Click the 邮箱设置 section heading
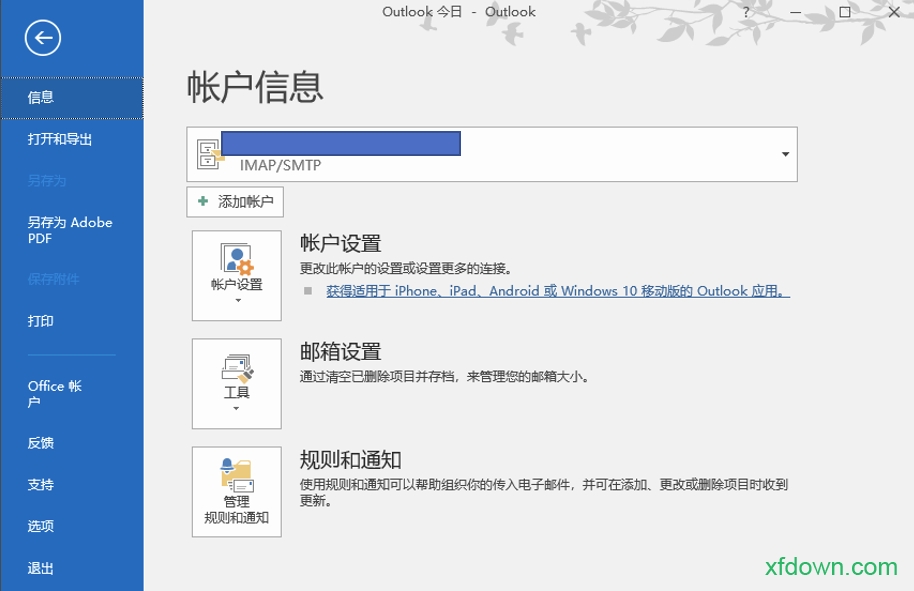The width and height of the screenshot is (914, 591). click(x=340, y=351)
